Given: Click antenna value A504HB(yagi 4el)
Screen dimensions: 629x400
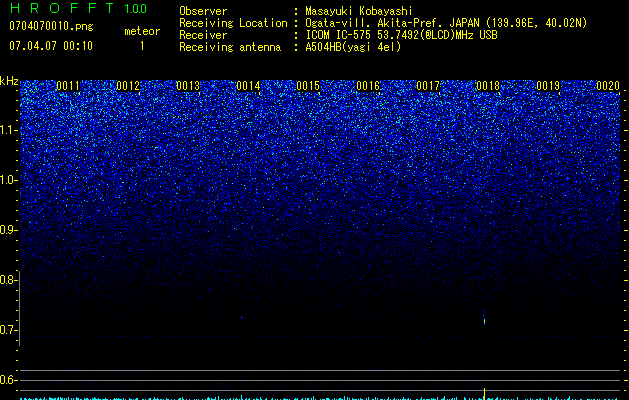Looking at the screenshot, I should (x=353, y=47).
